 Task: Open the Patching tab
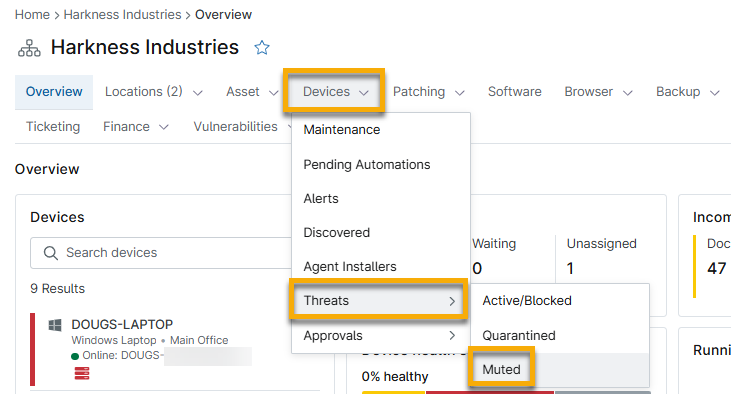click(419, 92)
